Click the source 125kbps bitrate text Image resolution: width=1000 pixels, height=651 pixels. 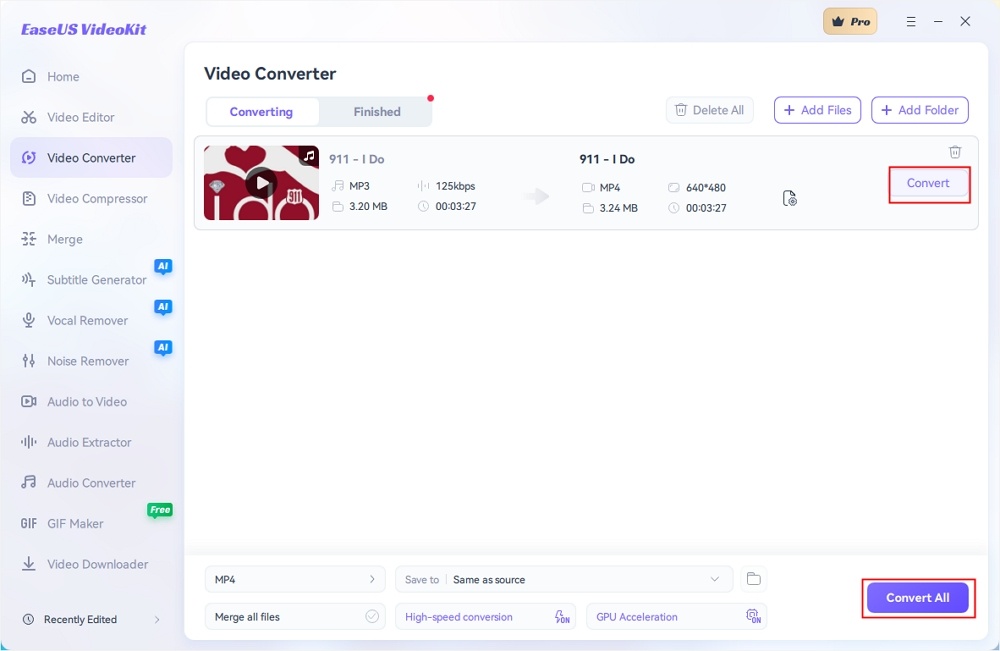coord(455,186)
